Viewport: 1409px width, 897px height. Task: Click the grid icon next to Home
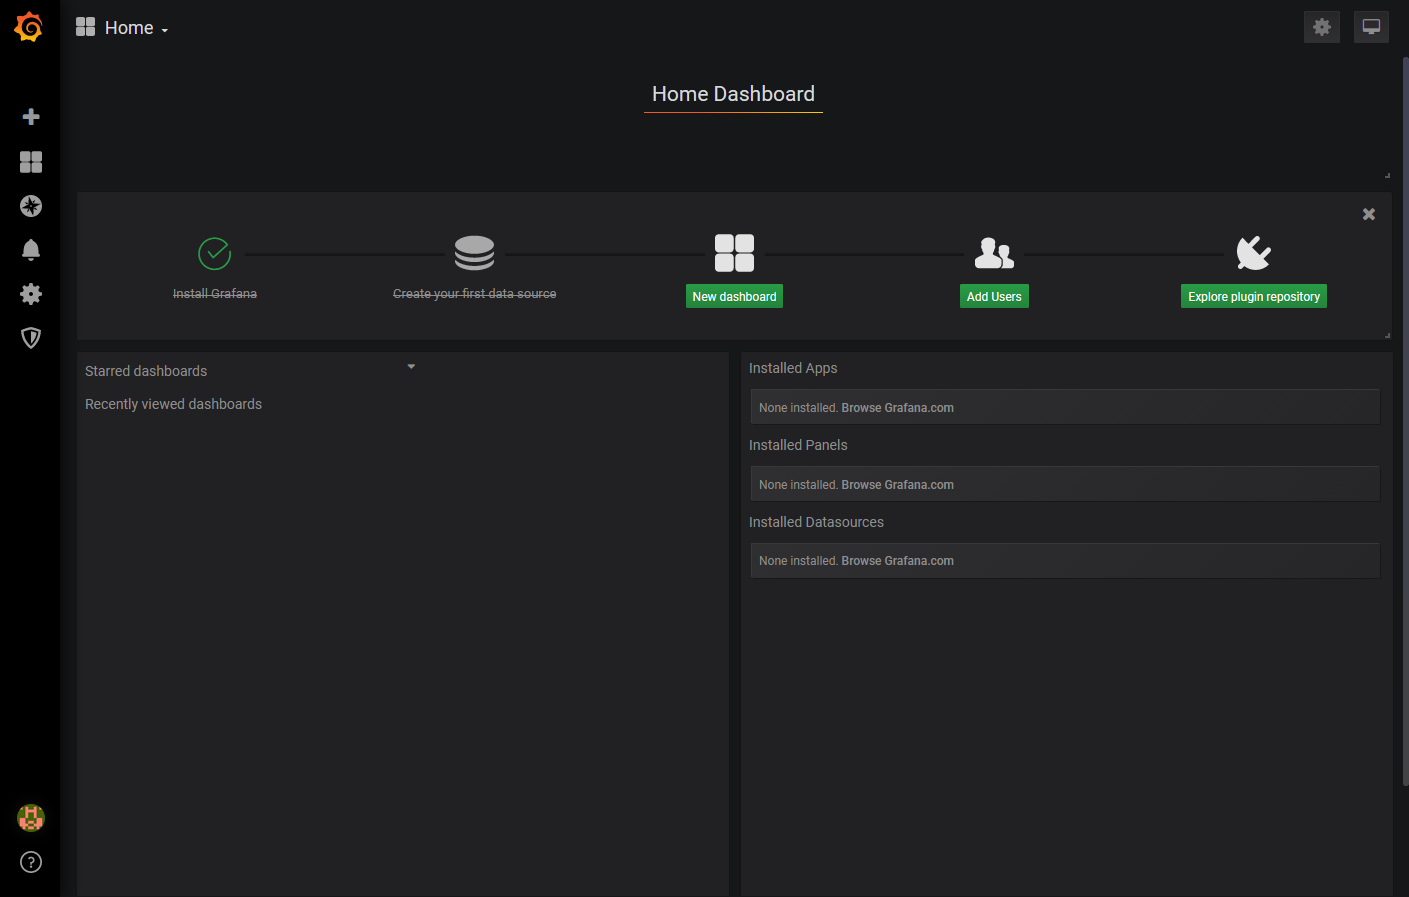86,27
